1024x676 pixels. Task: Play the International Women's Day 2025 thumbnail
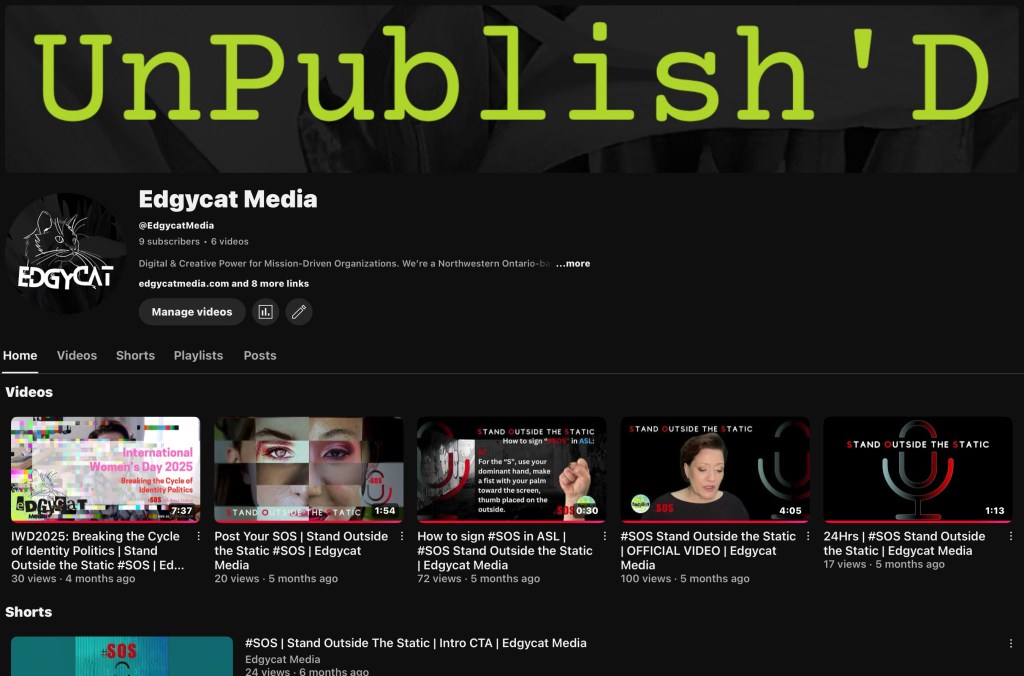click(x=105, y=469)
